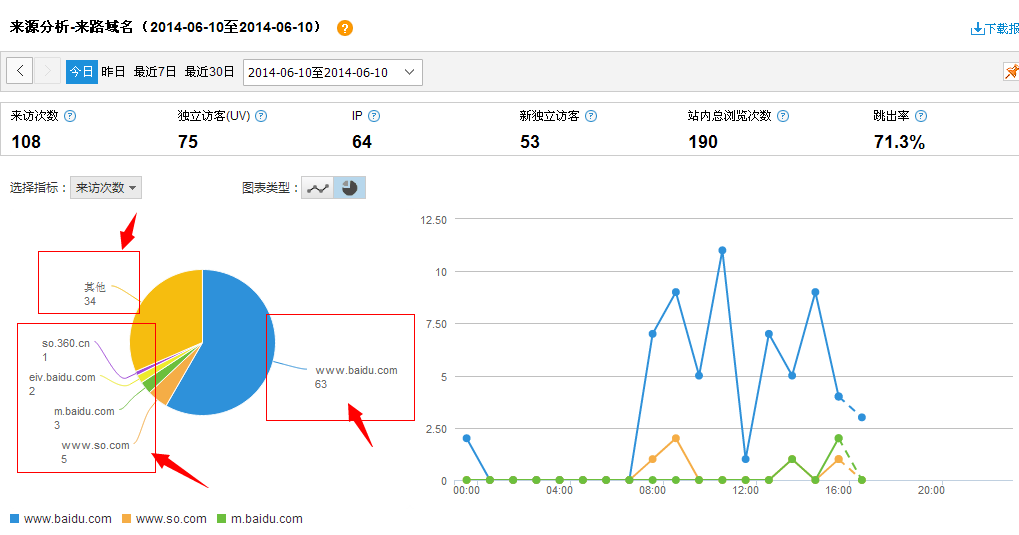This screenshot has height=535, width=1019.
Task: Click the 其他 34 pie label
Action: click(94, 294)
